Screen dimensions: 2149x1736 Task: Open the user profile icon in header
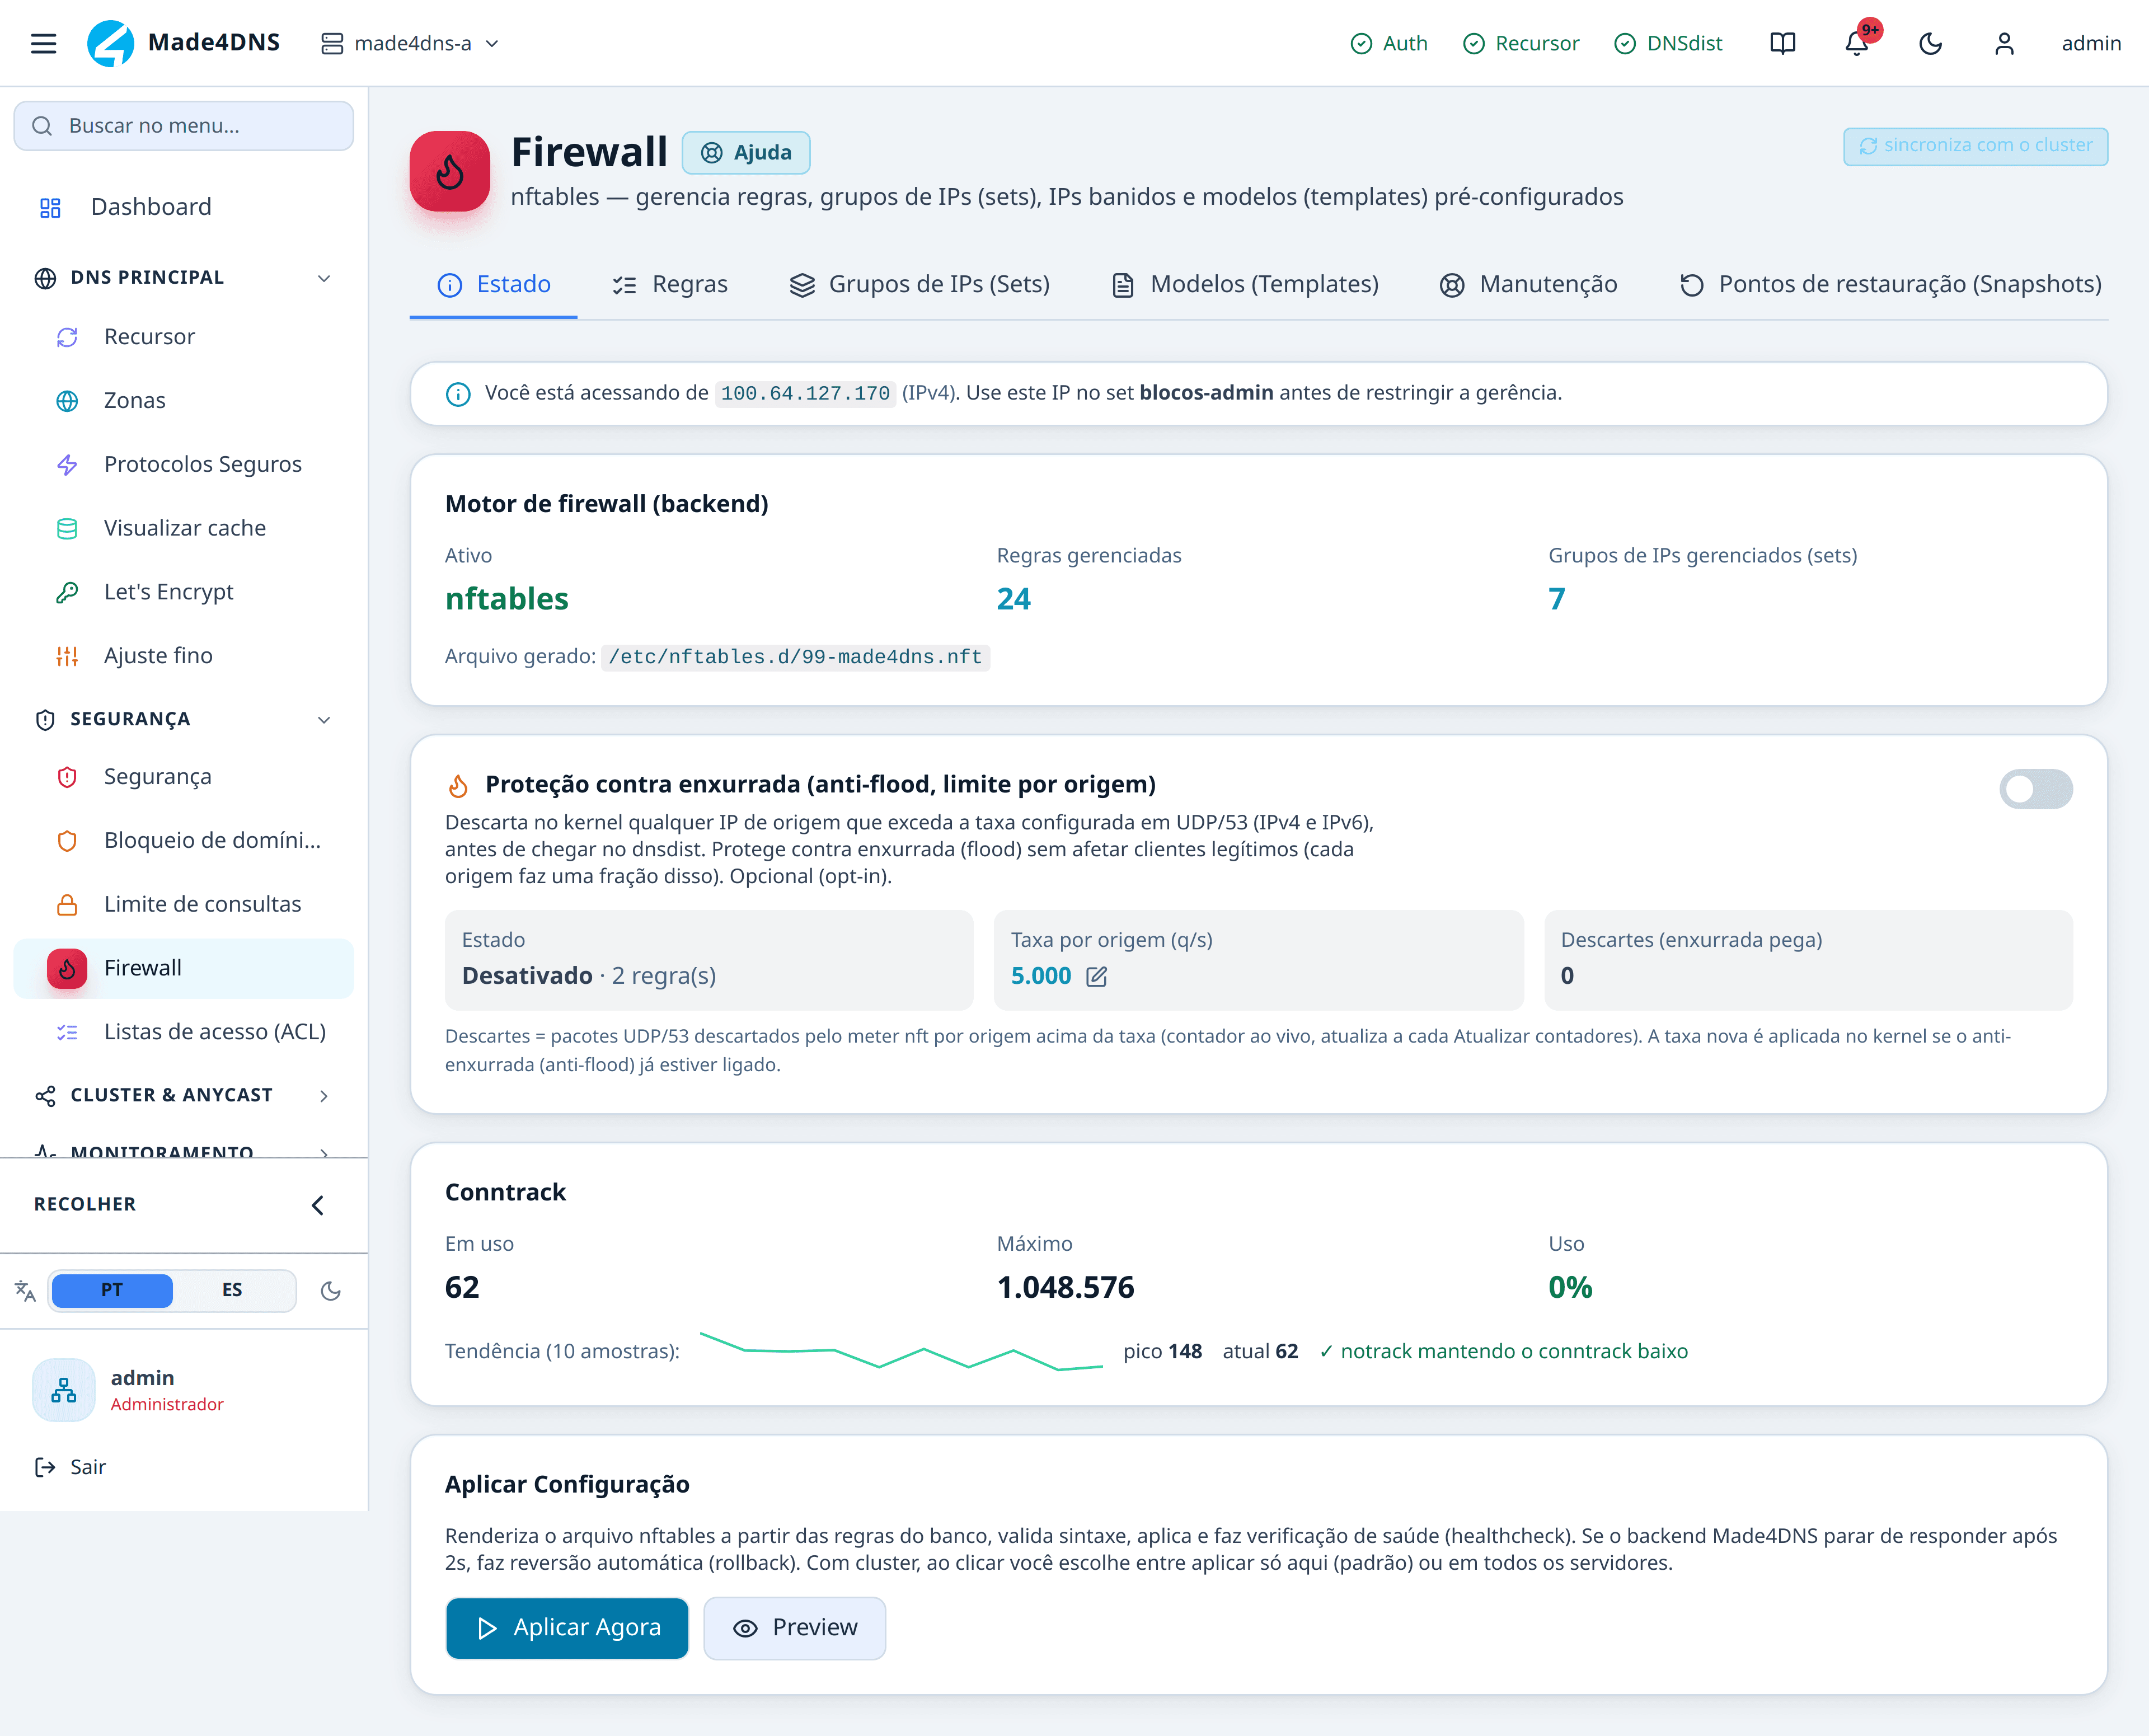pyautogui.click(x=2004, y=43)
